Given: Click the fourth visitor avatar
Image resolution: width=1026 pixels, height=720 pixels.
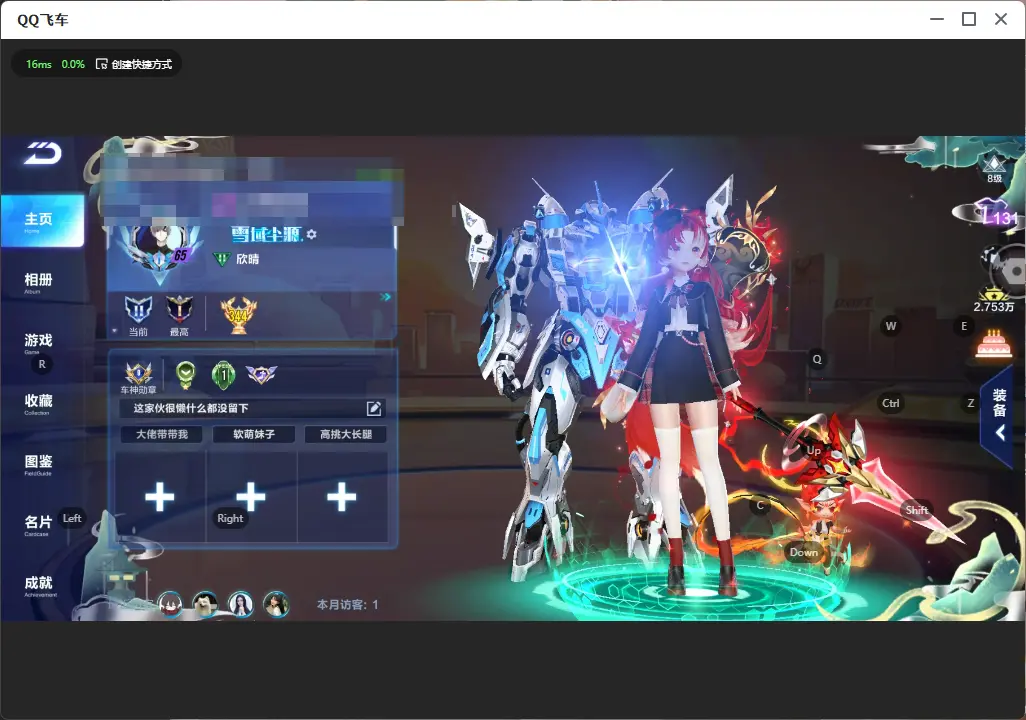Looking at the screenshot, I should (x=276, y=603).
